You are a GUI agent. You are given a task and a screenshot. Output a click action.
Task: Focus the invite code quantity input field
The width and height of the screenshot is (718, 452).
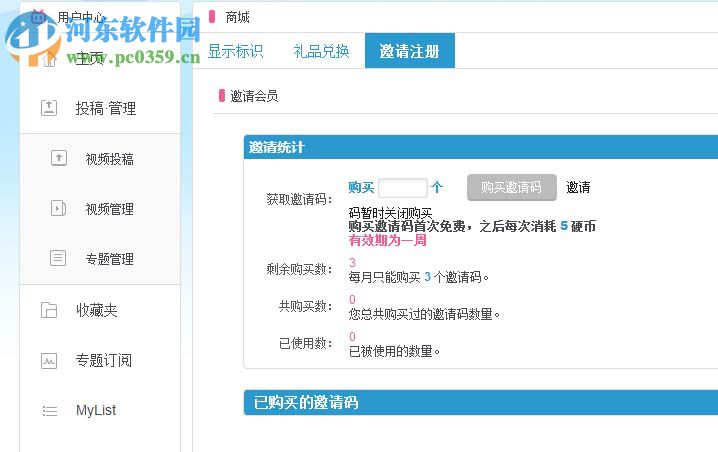(x=403, y=188)
